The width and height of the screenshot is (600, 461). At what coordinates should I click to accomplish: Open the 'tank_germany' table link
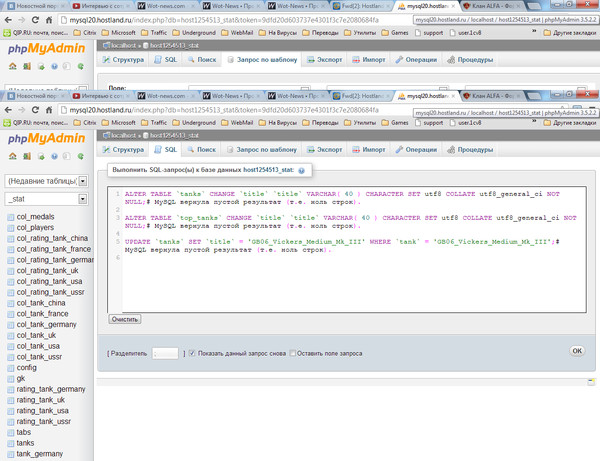click(x=40, y=454)
